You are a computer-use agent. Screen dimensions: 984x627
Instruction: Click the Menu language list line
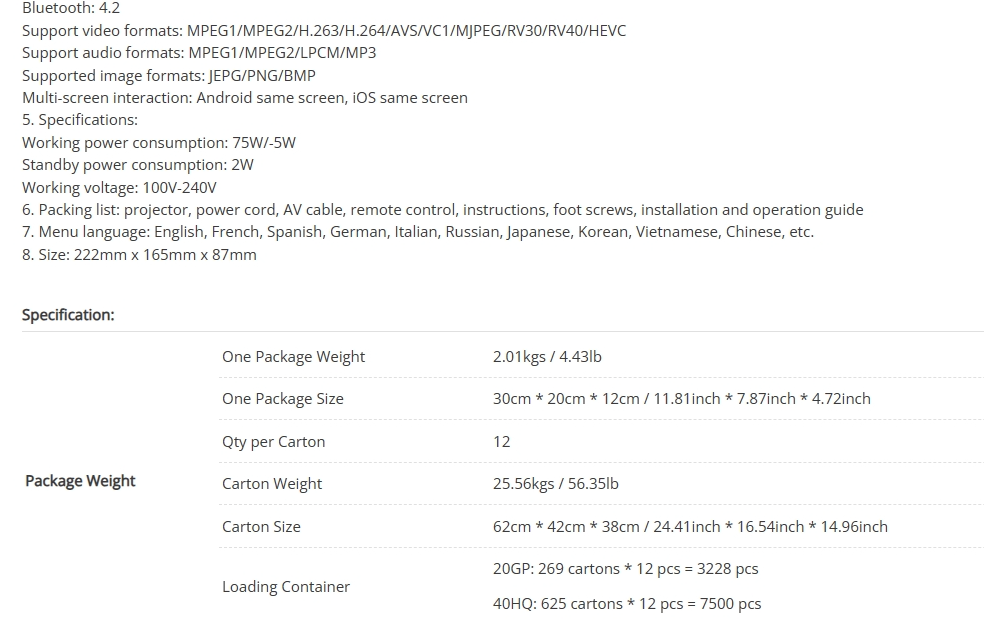[x=417, y=232]
